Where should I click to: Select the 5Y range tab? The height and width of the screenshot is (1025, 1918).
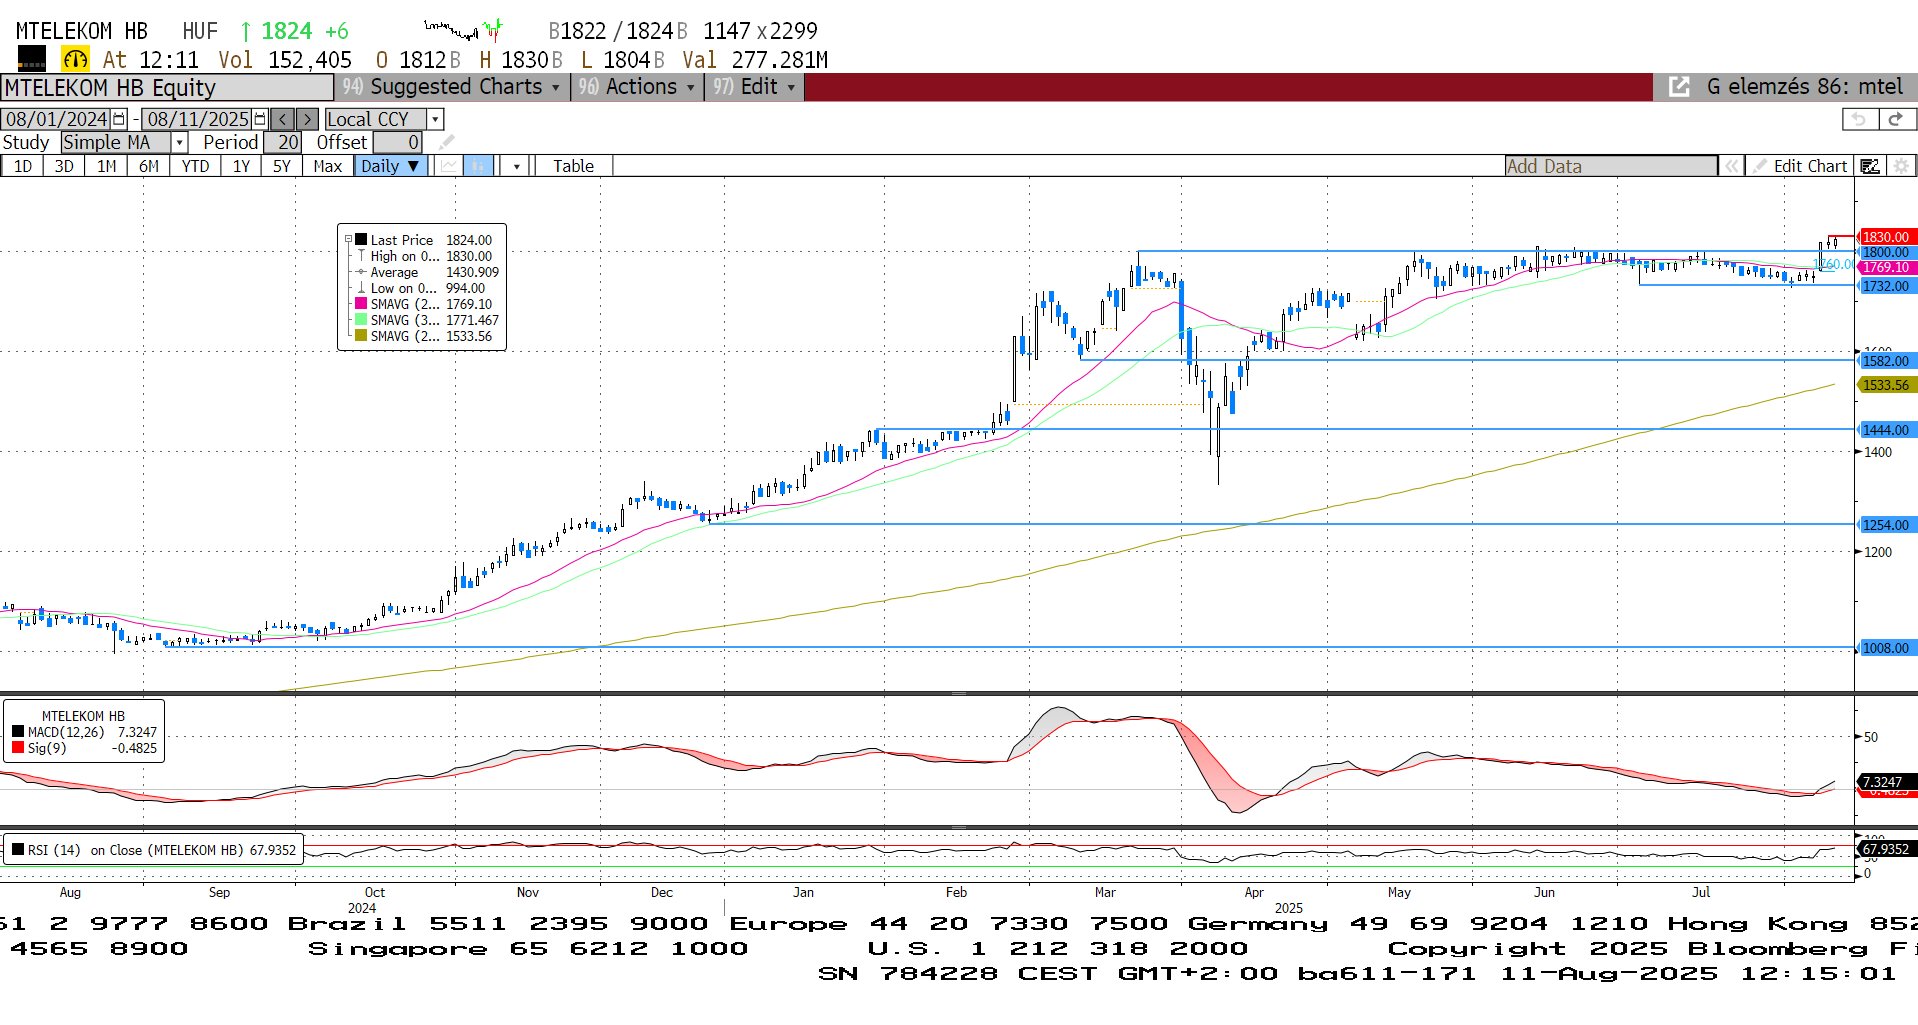coord(282,166)
